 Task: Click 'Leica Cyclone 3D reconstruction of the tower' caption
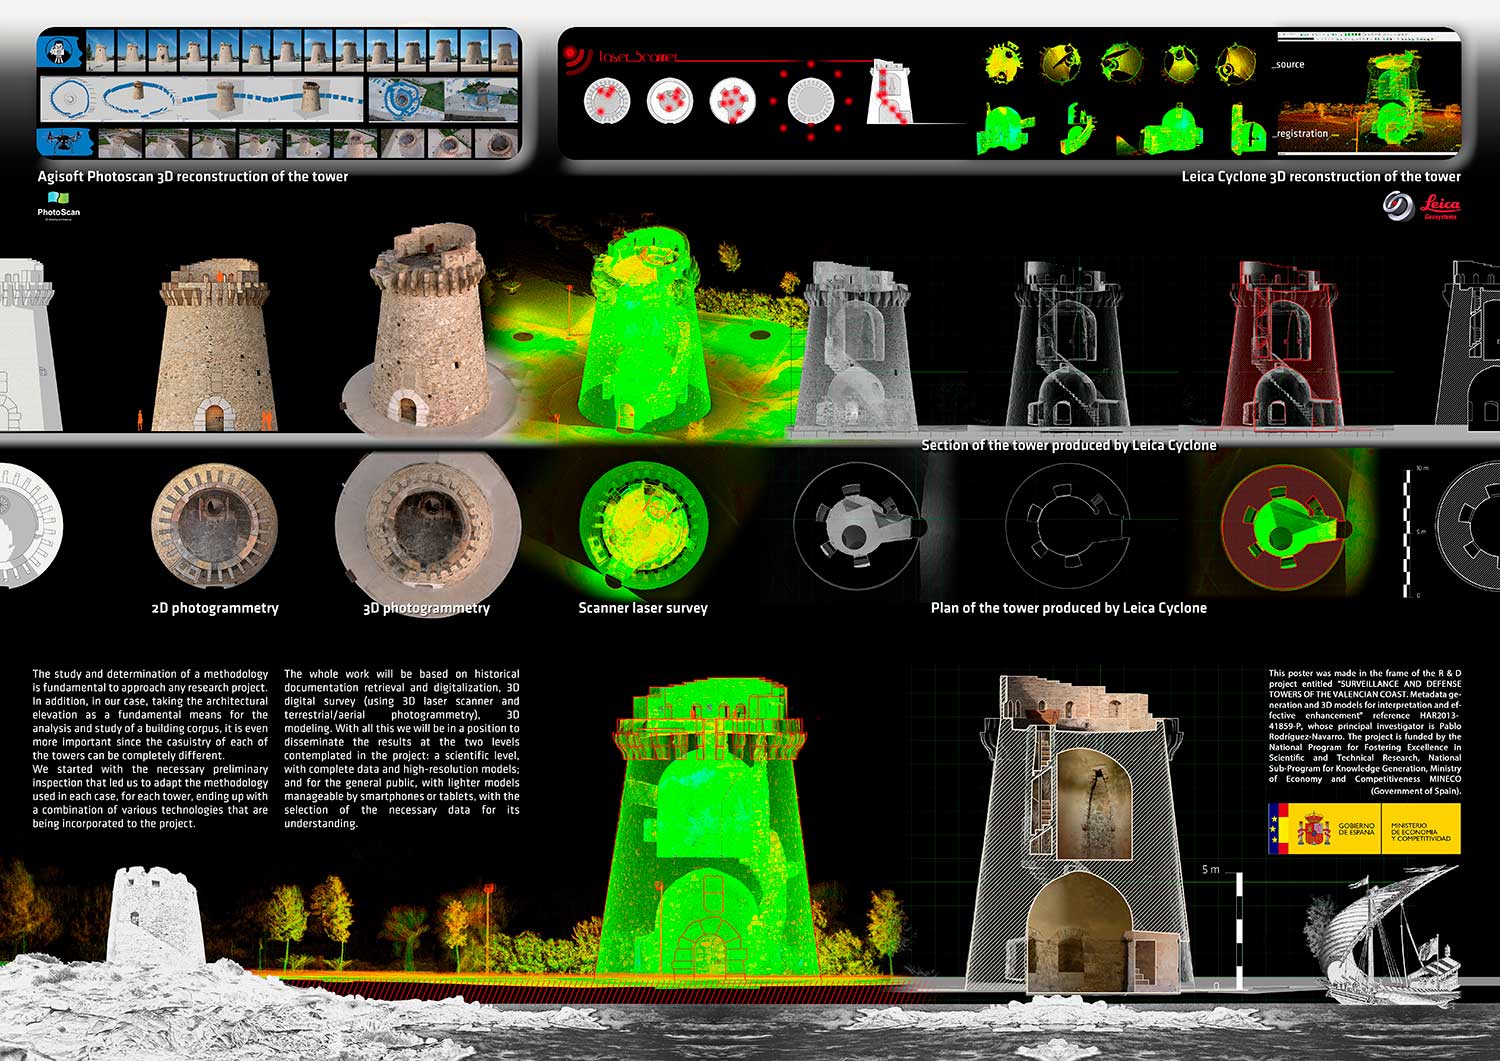point(1321,176)
